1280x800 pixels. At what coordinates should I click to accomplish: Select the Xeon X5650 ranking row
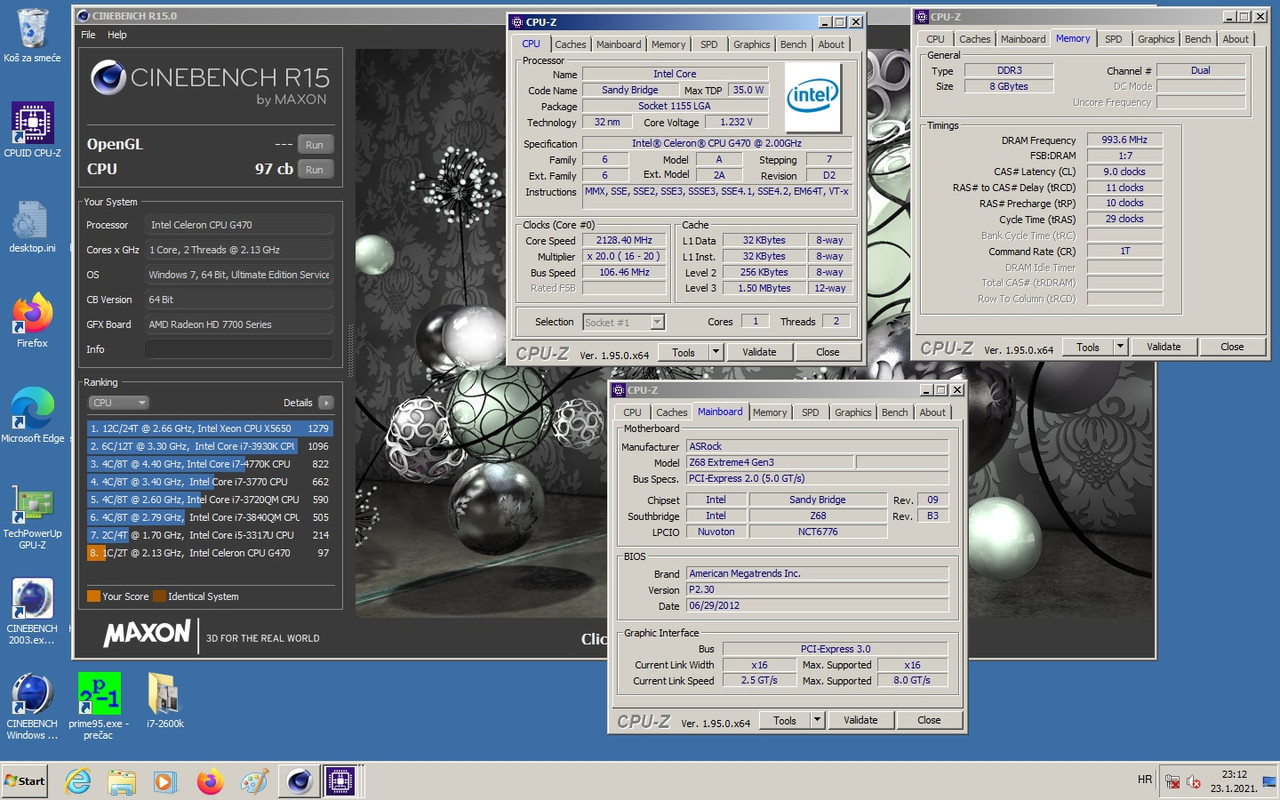click(210, 428)
